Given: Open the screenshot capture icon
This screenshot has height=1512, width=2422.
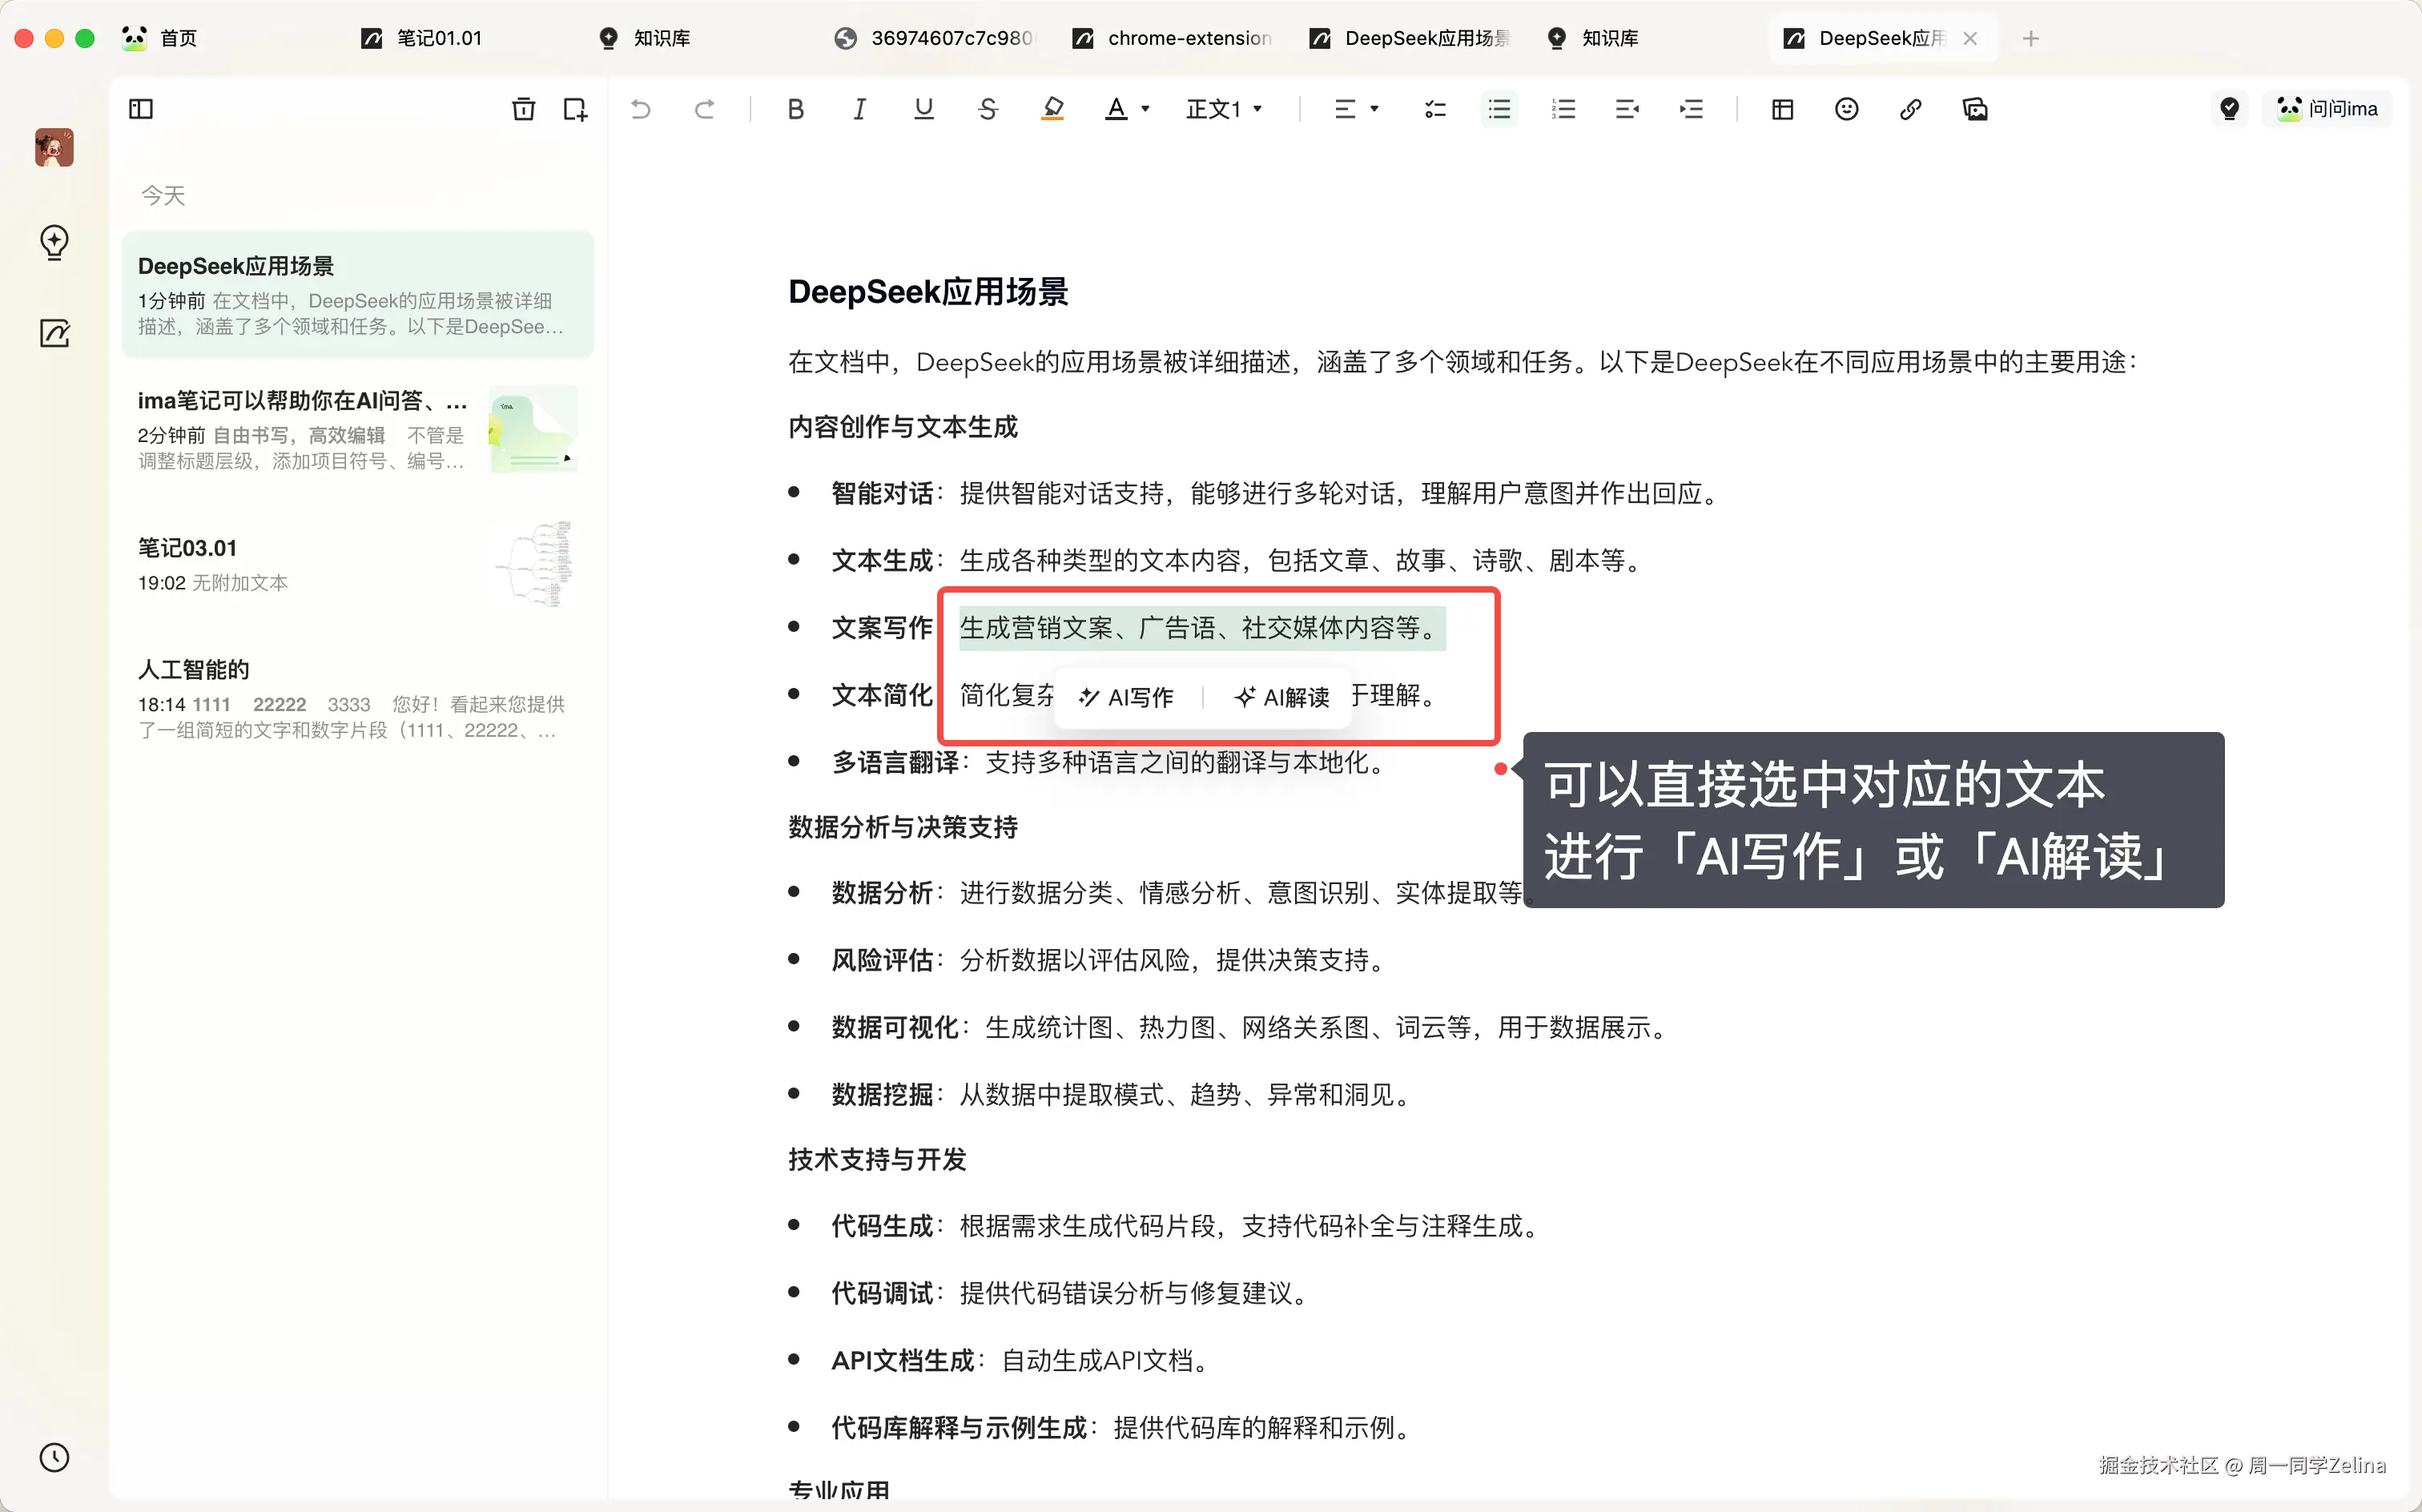Looking at the screenshot, I should (1976, 109).
